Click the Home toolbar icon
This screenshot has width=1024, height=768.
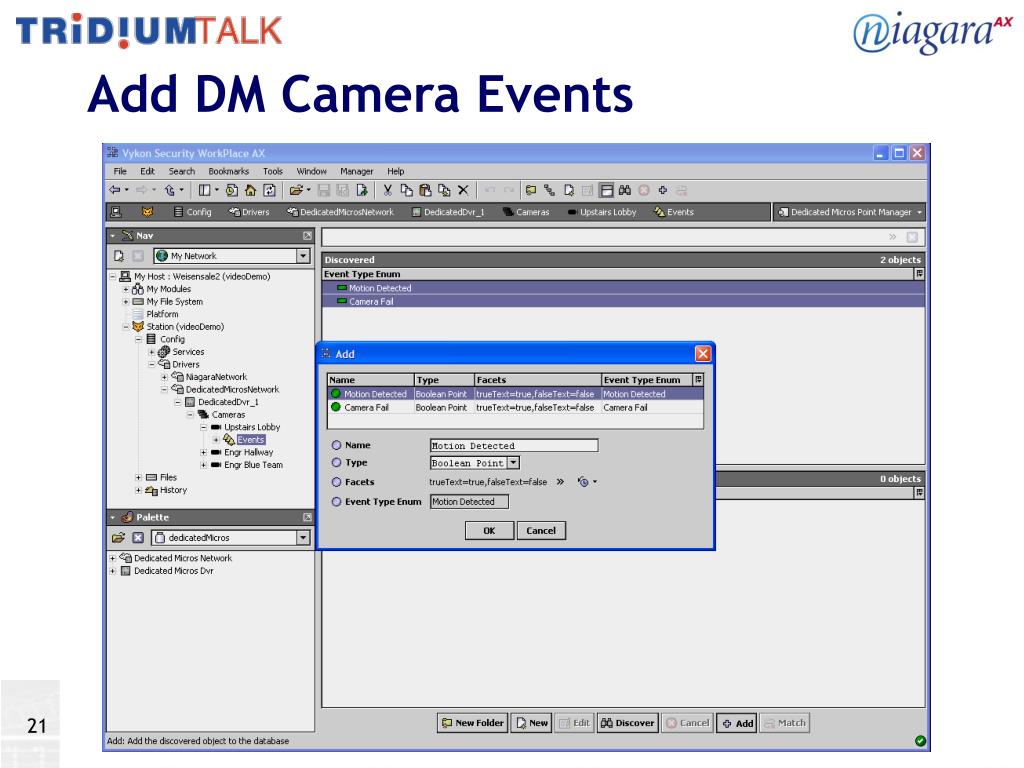click(x=250, y=190)
